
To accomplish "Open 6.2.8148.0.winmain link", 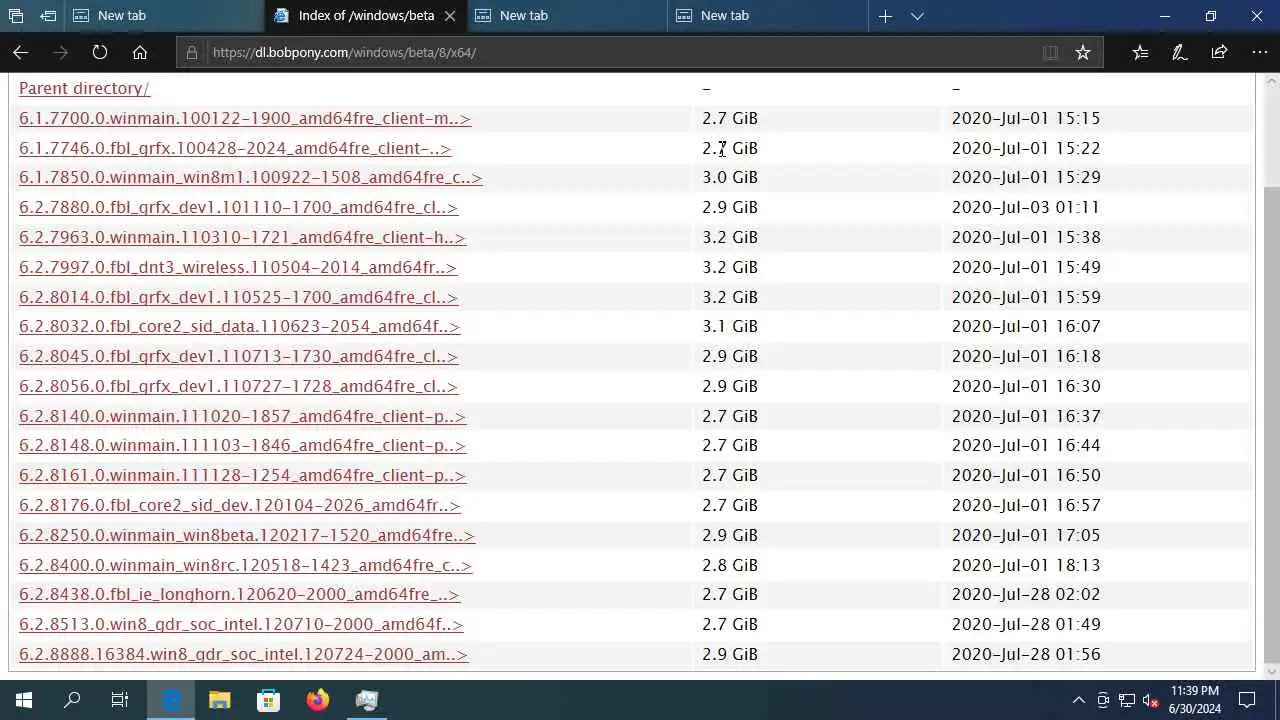I will point(242,445).
